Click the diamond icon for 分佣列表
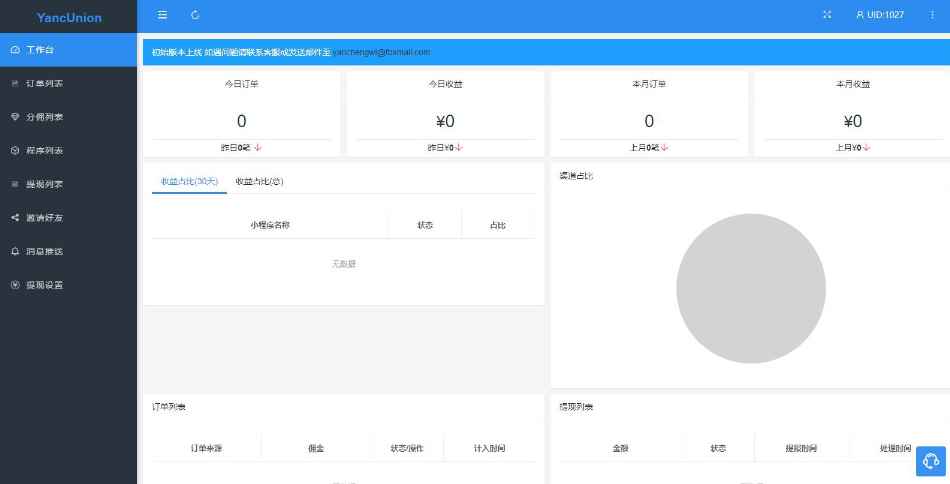This screenshot has width=950, height=484. tap(15, 117)
